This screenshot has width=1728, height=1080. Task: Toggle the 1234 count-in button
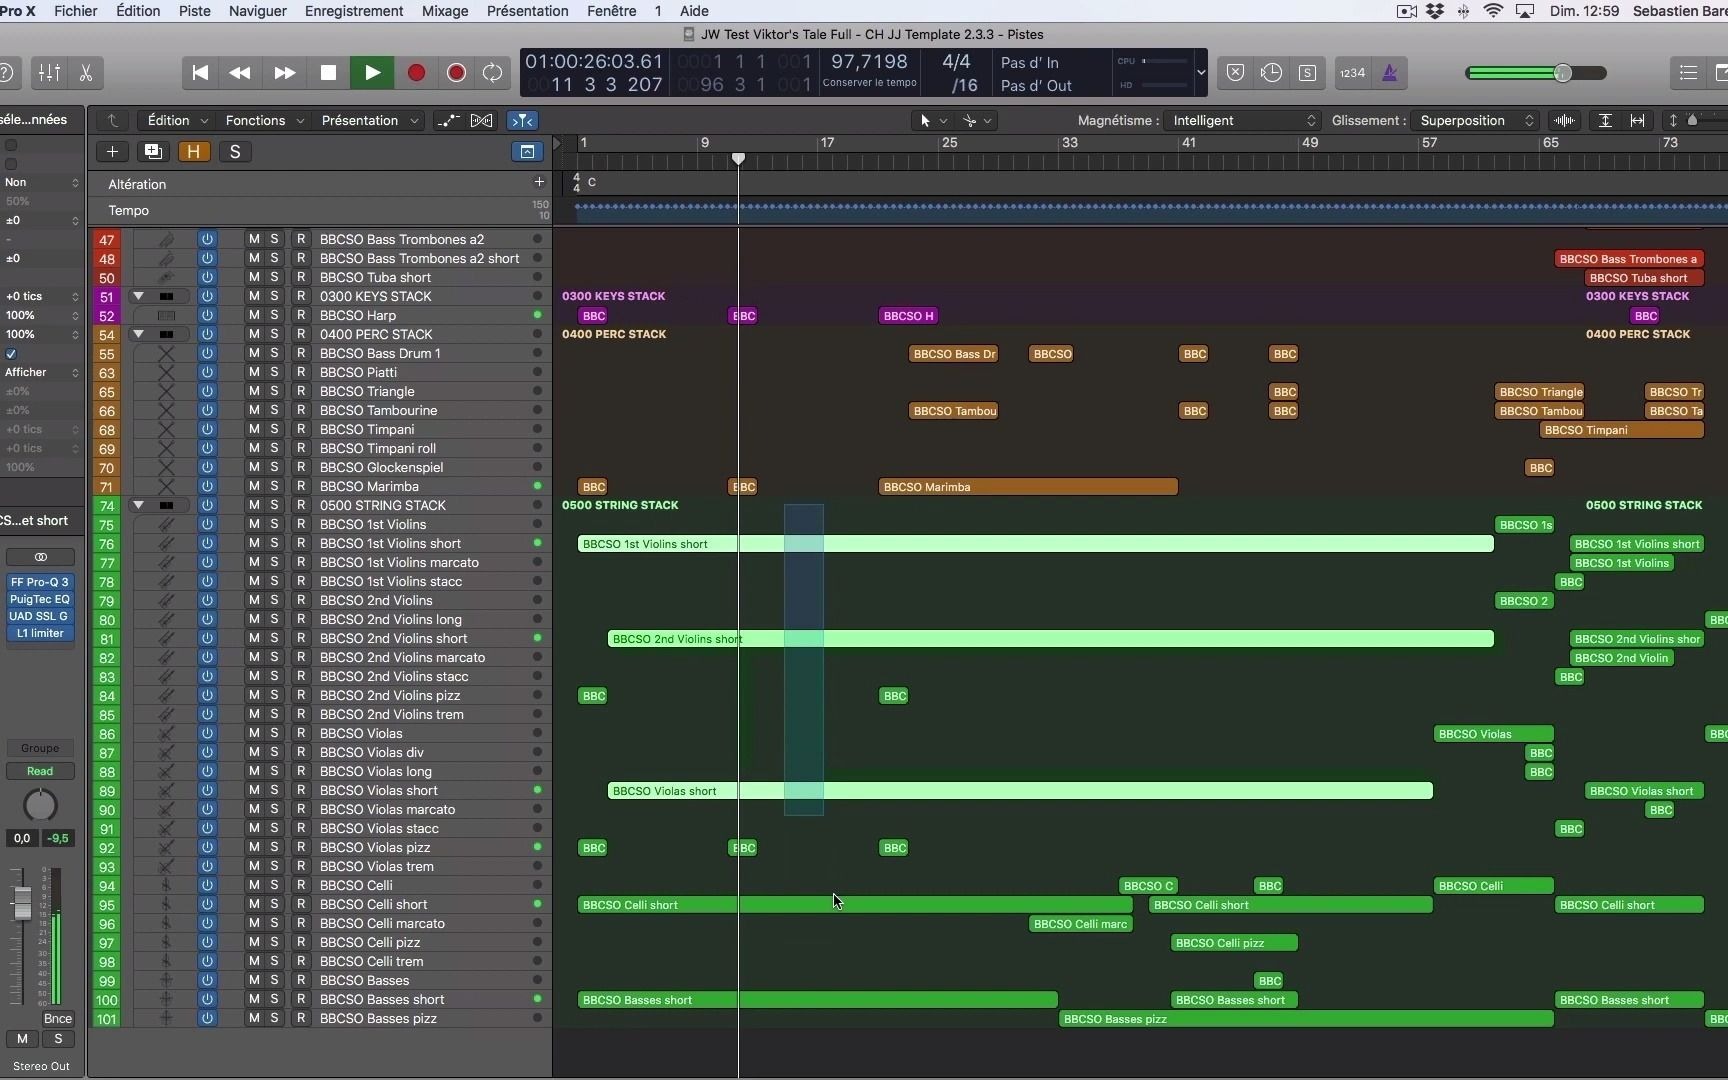[1352, 73]
